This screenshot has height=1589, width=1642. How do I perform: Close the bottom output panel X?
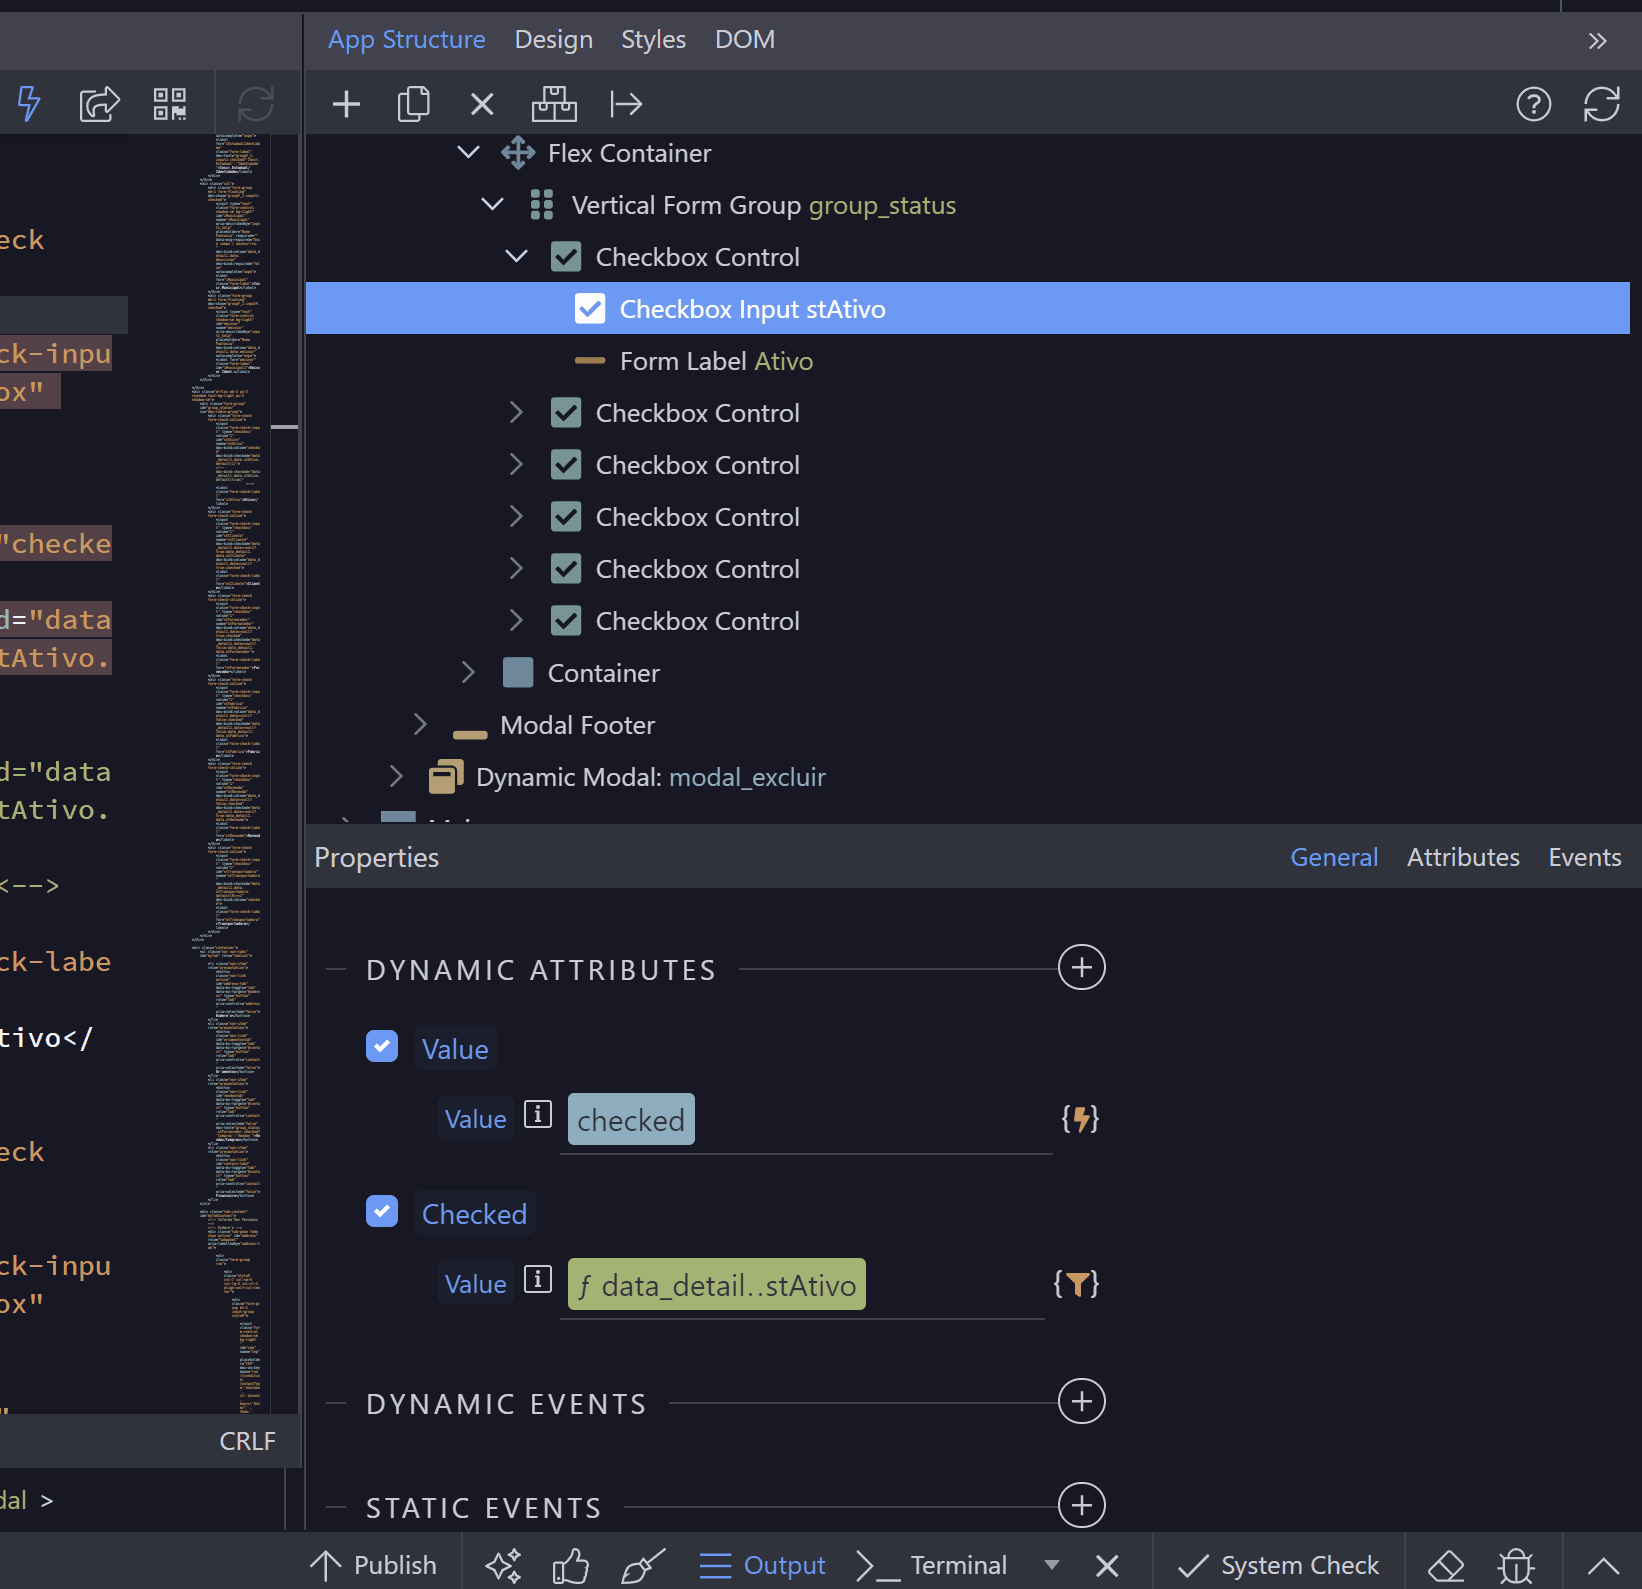1107,1565
